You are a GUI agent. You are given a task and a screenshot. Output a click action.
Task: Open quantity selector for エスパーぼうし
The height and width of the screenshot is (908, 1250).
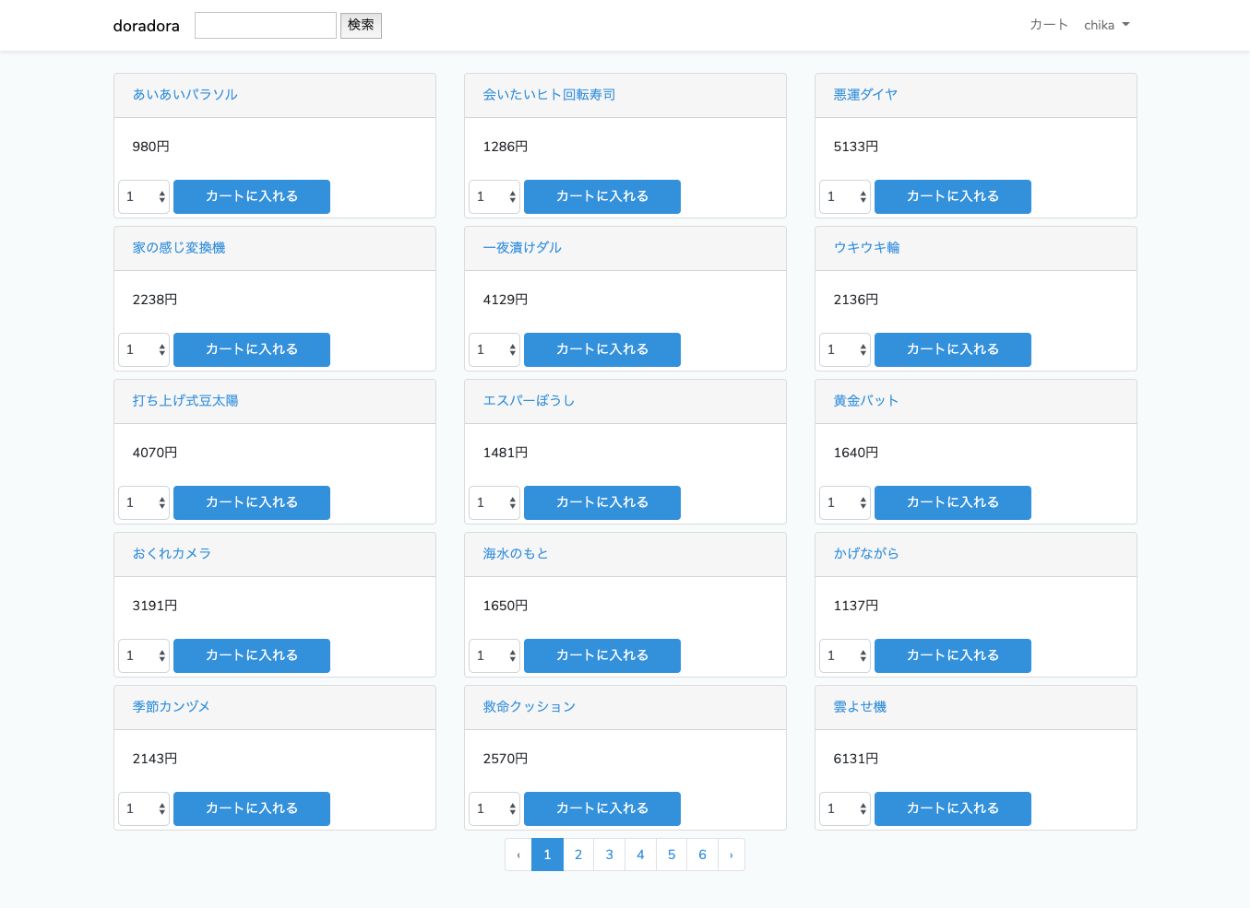(x=494, y=503)
